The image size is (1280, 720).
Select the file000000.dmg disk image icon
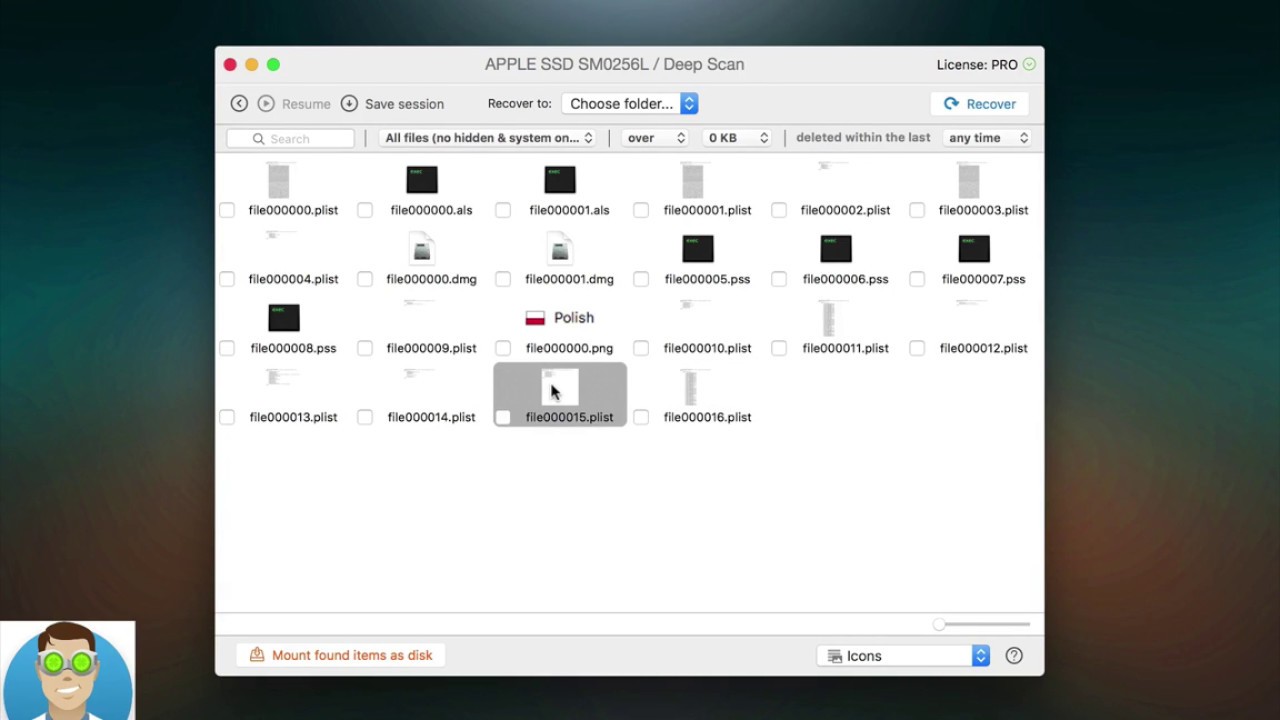coord(422,249)
